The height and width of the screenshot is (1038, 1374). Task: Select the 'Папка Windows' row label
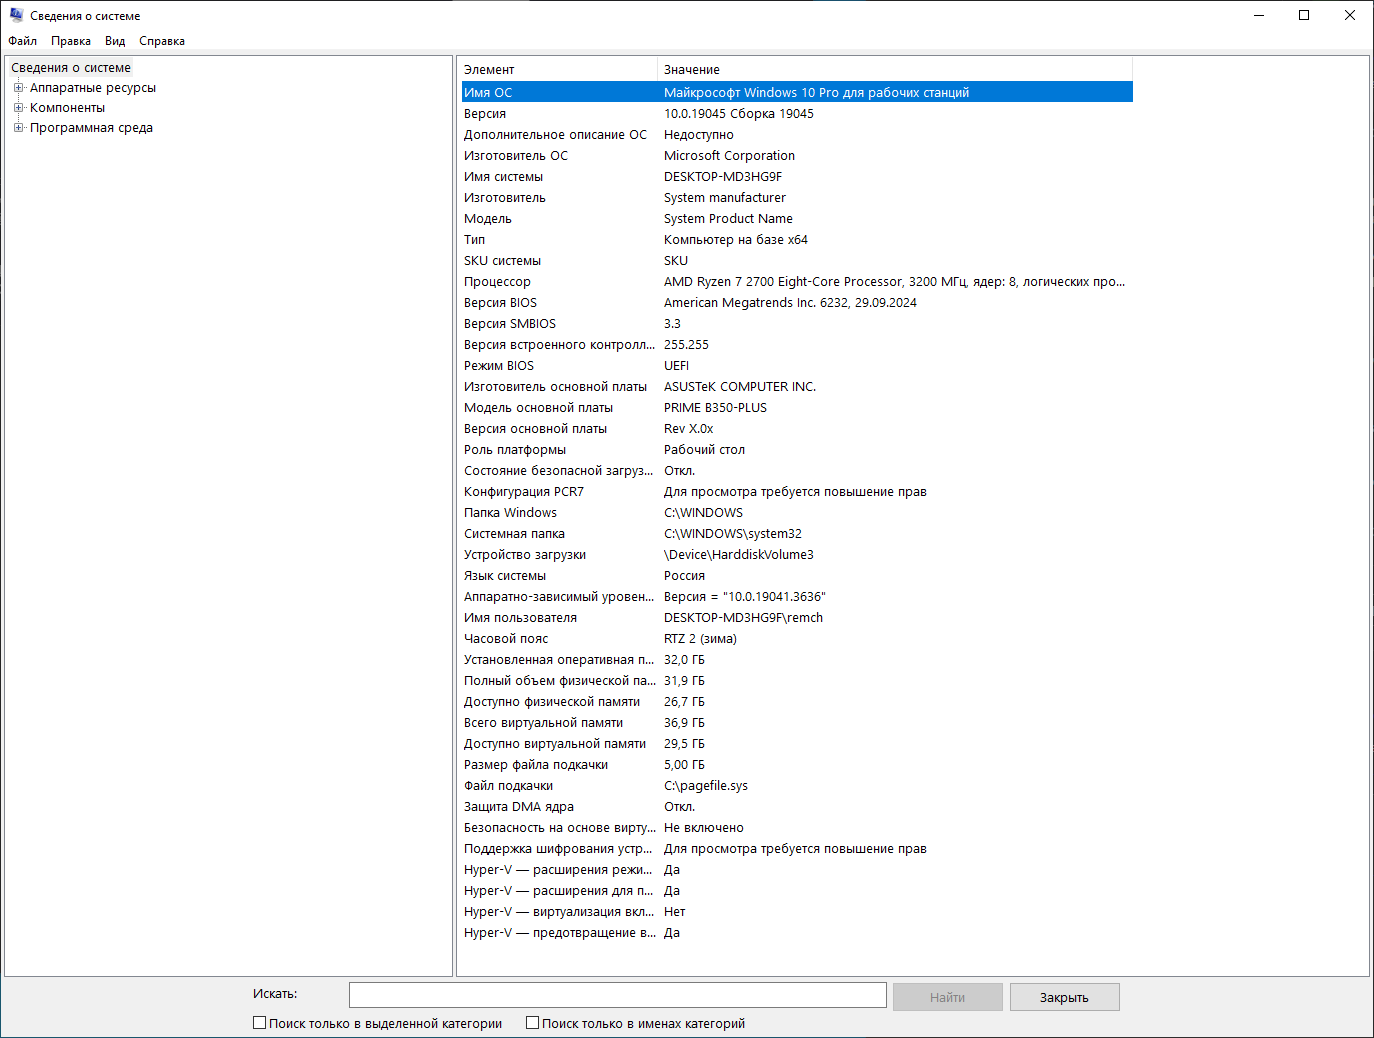pyautogui.click(x=510, y=513)
